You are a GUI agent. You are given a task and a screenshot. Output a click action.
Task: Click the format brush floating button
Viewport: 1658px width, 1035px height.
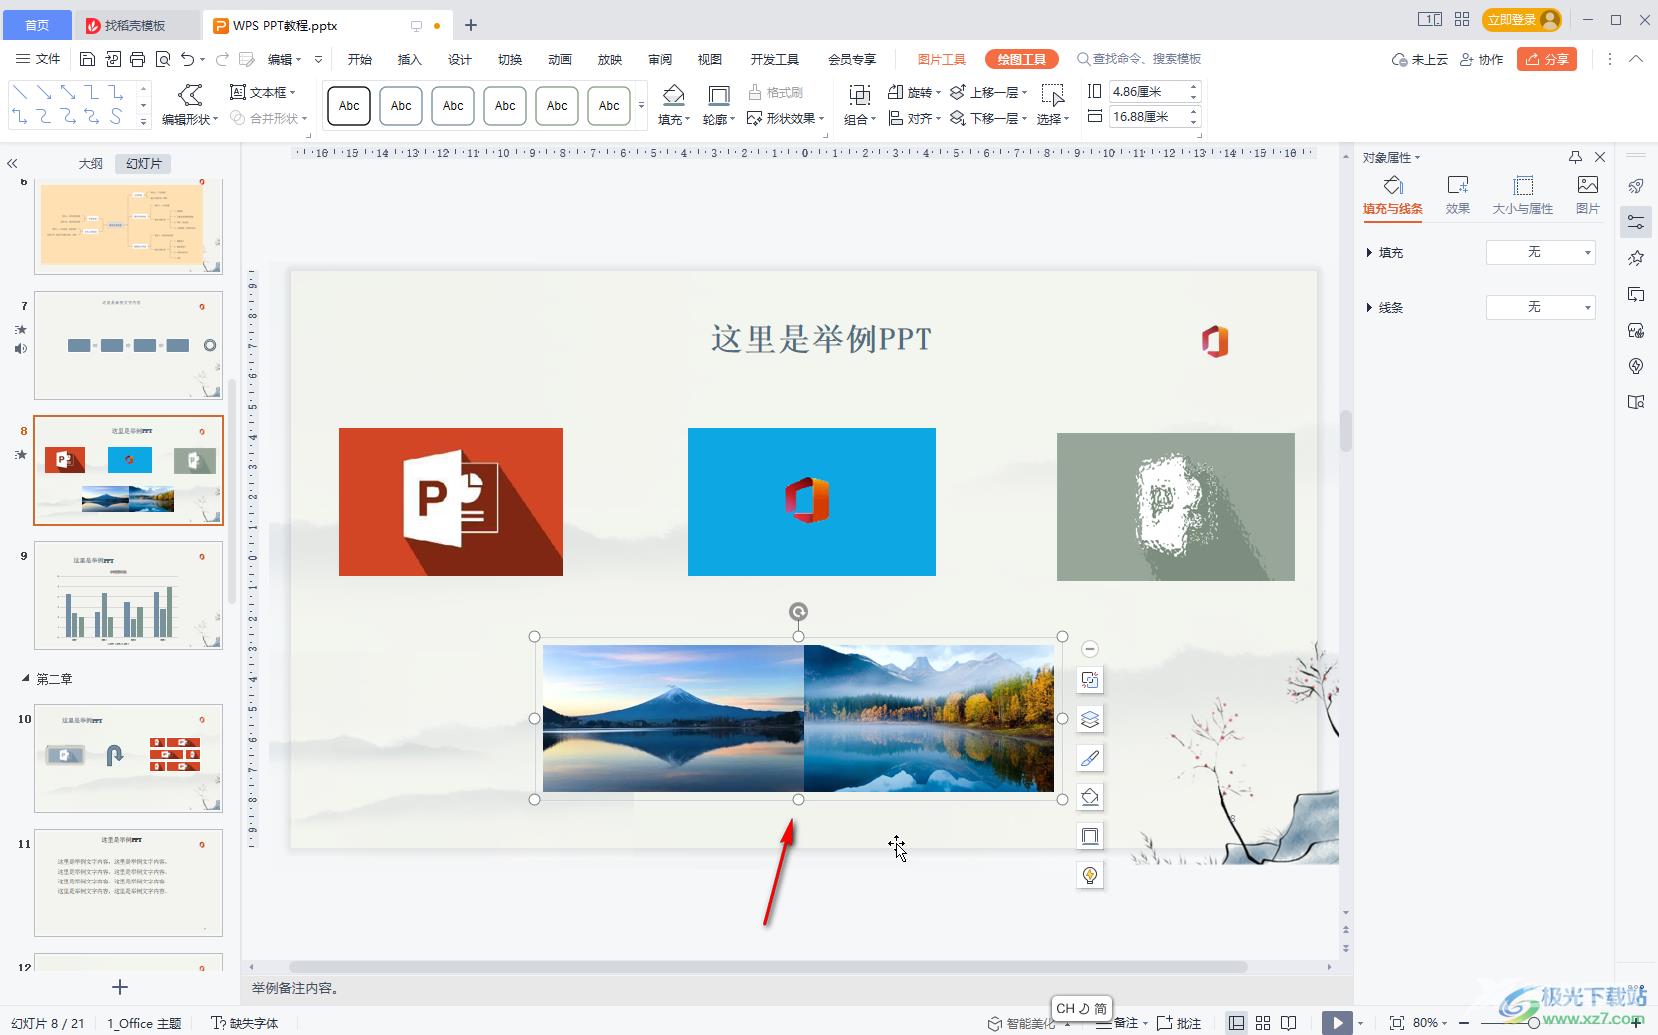coord(1090,758)
